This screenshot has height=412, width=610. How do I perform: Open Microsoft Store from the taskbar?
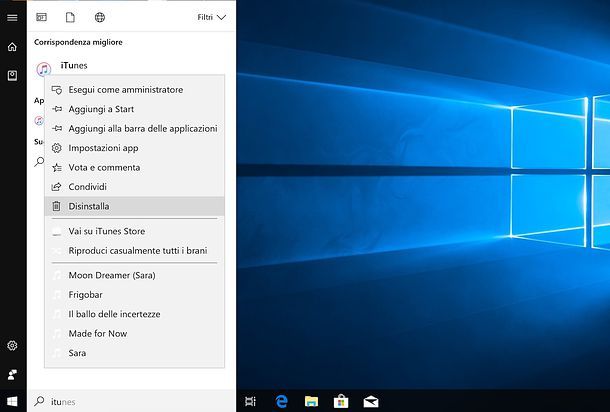(x=341, y=401)
